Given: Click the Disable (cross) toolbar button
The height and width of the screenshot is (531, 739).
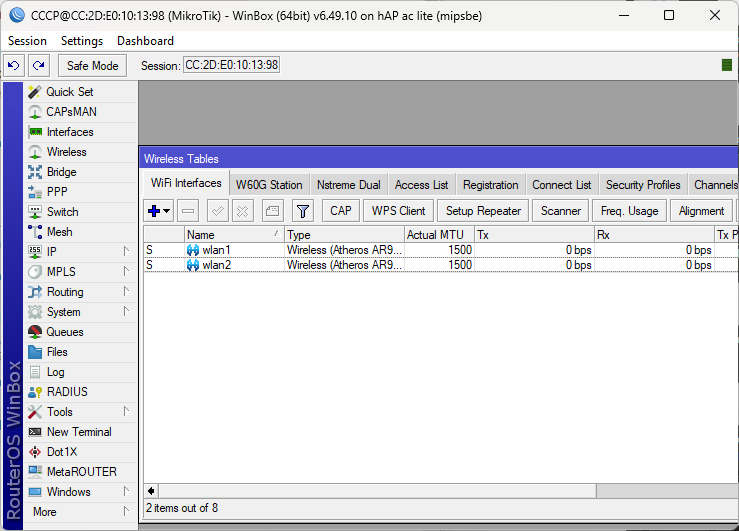Looking at the screenshot, I should (x=243, y=211).
